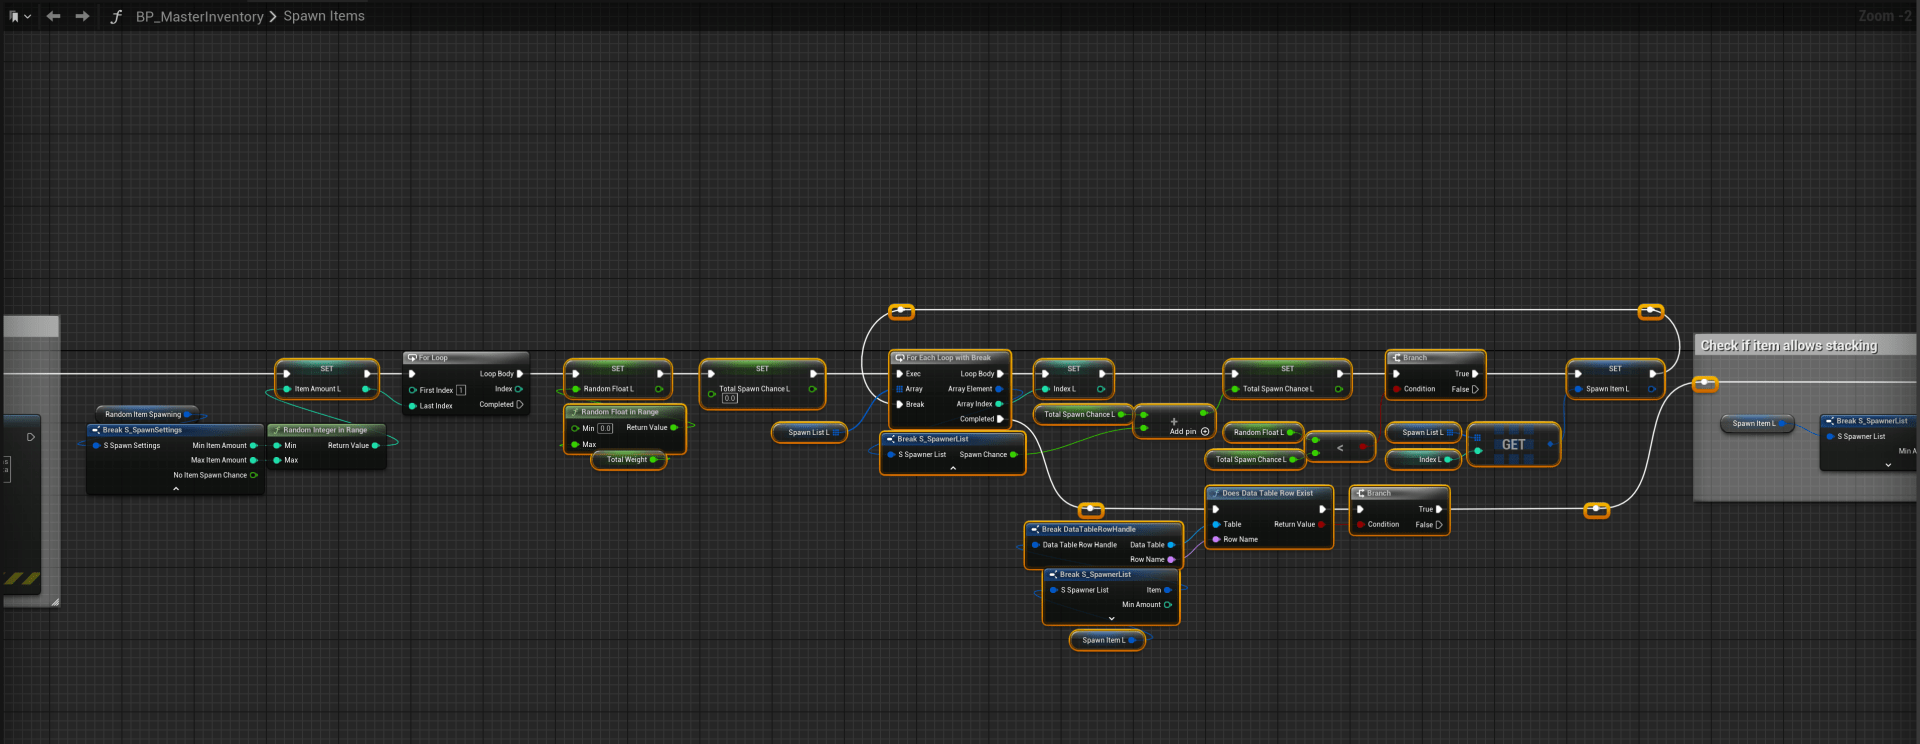Click the Loop Body exec pin on For Loop
Image resolution: width=1920 pixels, height=744 pixels.
[520, 374]
